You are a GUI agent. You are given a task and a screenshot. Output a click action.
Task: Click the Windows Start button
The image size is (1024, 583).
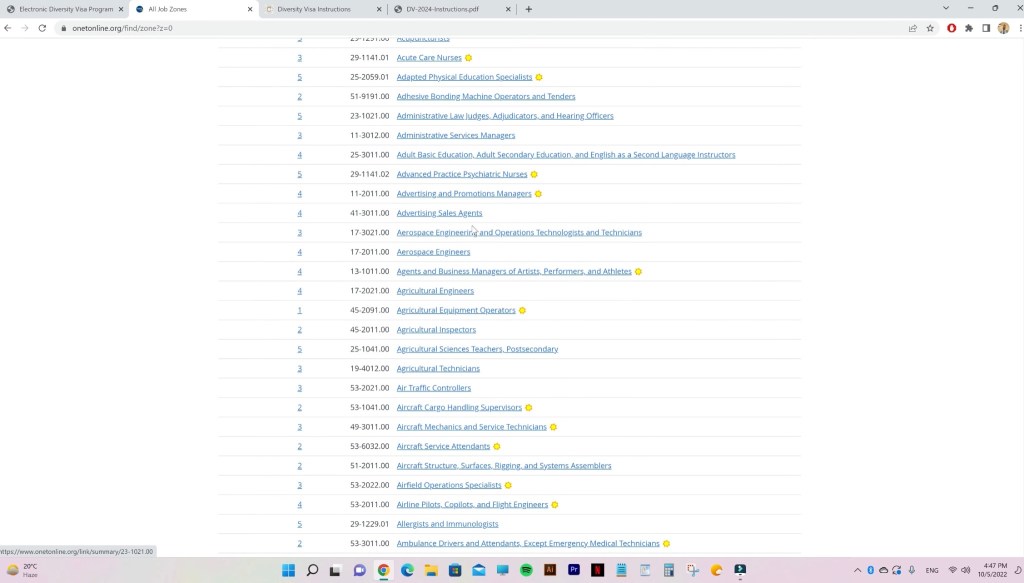click(288, 570)
